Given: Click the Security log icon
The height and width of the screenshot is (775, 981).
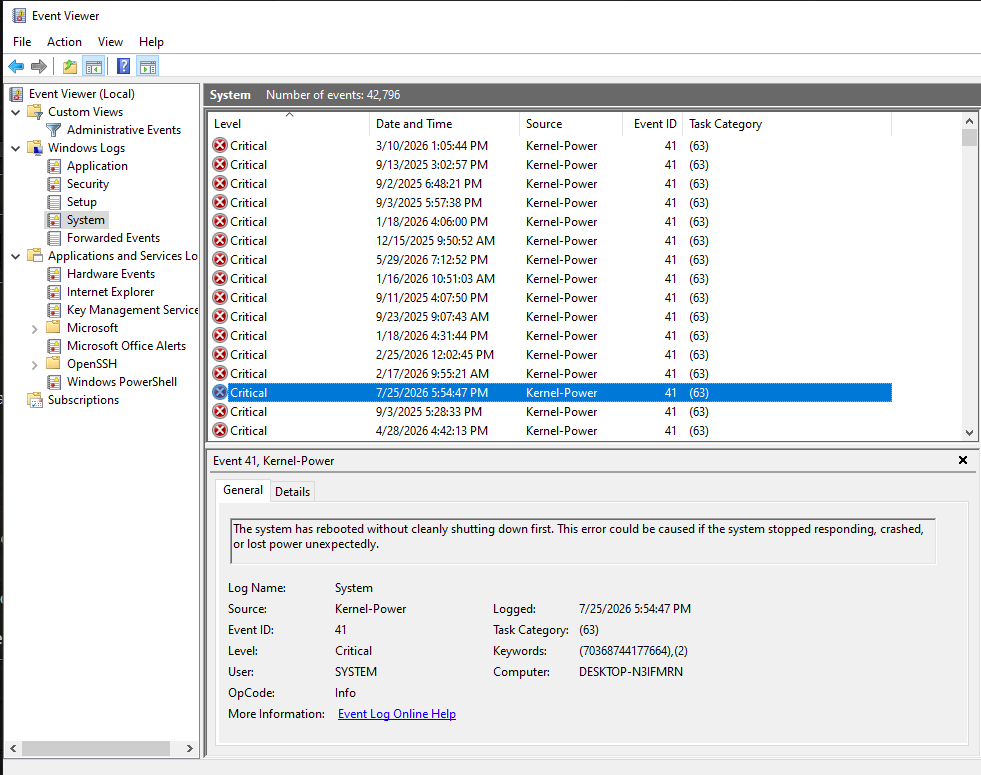Looking at the screenshot, I should tap(54, 184).
